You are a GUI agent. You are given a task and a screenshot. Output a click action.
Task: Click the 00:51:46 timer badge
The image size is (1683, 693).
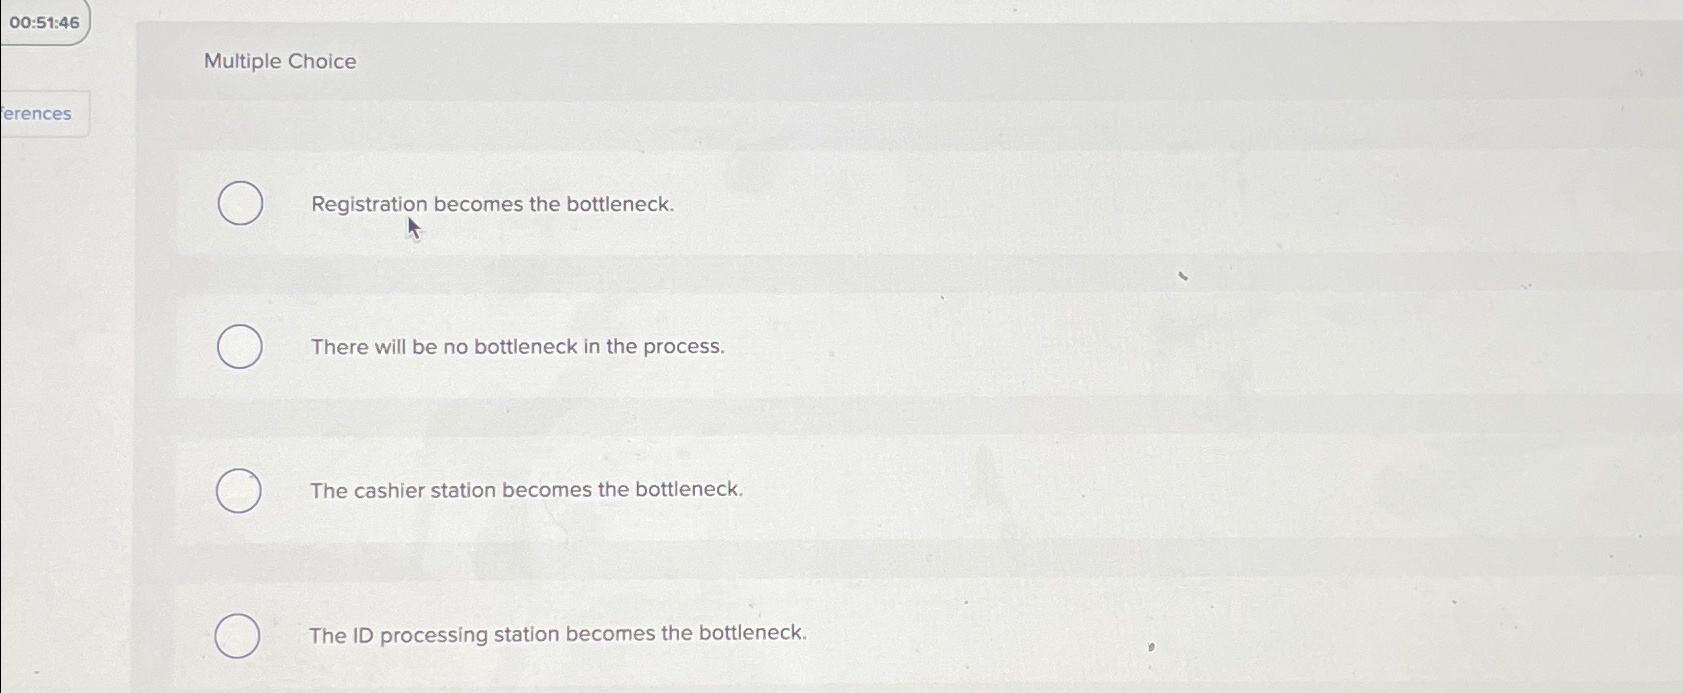[43, 20]
